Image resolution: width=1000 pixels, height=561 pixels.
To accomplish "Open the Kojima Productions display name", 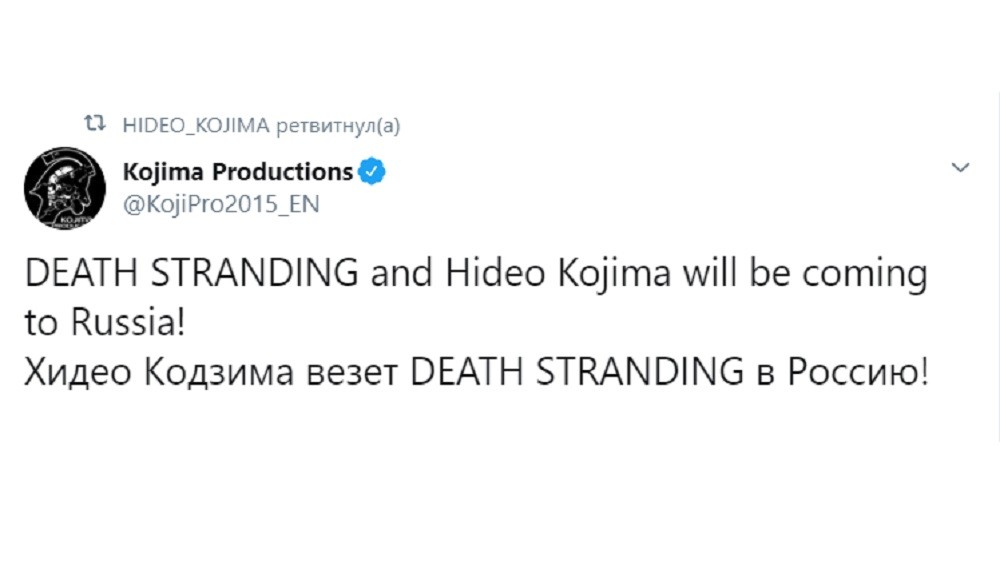I will (x=237, y=172).
